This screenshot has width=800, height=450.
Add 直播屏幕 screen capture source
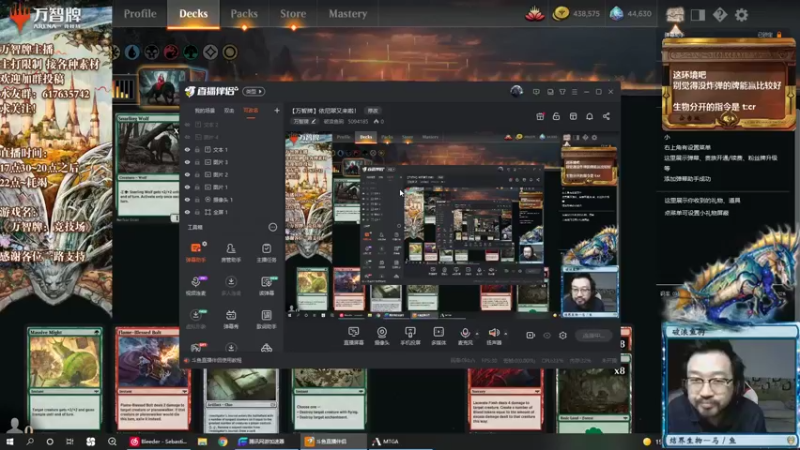(x=353, y=336)
